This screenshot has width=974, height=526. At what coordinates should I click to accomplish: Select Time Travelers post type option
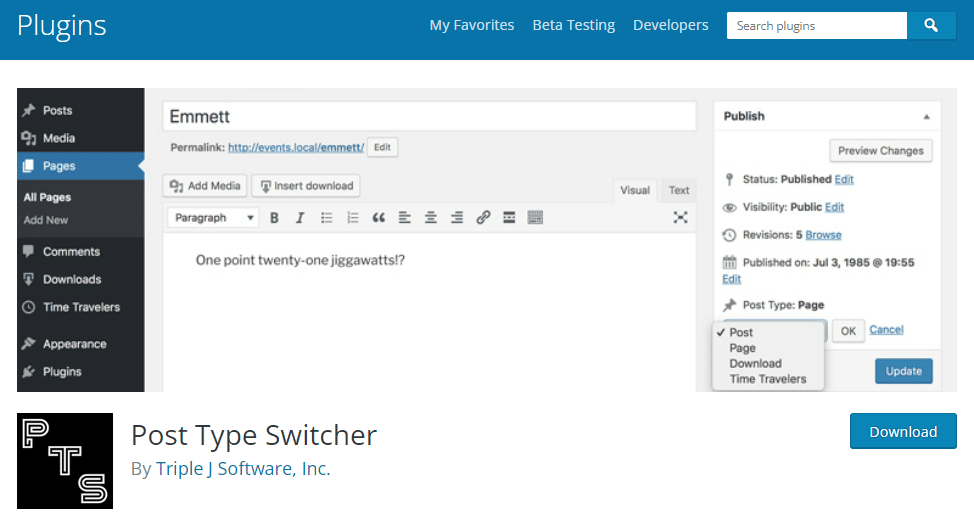click(768, 379)
